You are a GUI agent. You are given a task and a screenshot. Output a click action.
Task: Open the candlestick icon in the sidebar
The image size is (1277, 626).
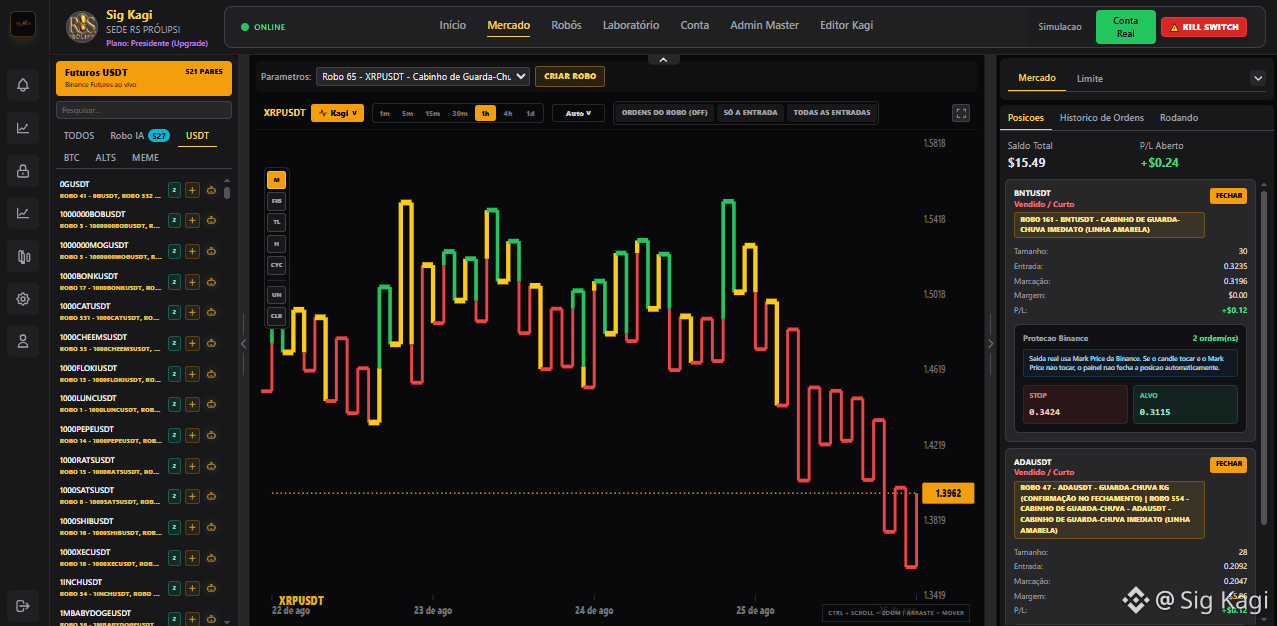click(23, 255)
